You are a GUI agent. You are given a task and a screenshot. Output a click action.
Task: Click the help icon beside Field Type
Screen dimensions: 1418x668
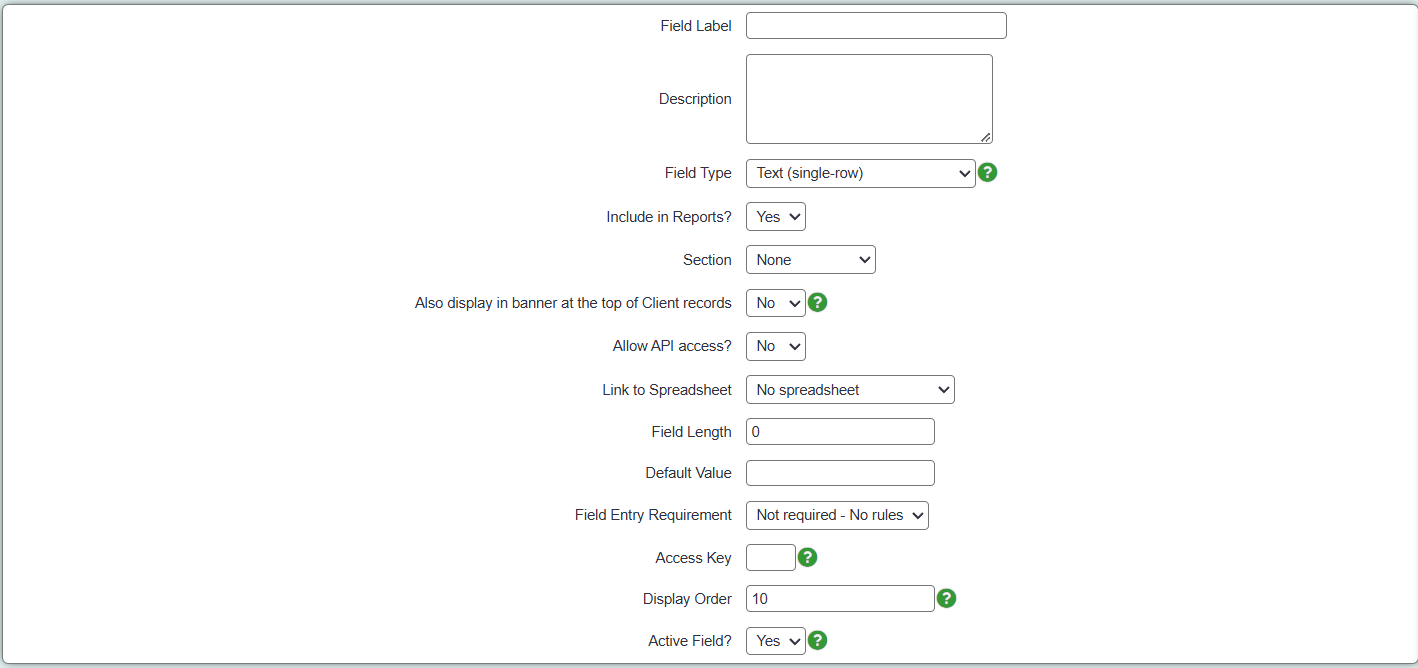point(987,172)
